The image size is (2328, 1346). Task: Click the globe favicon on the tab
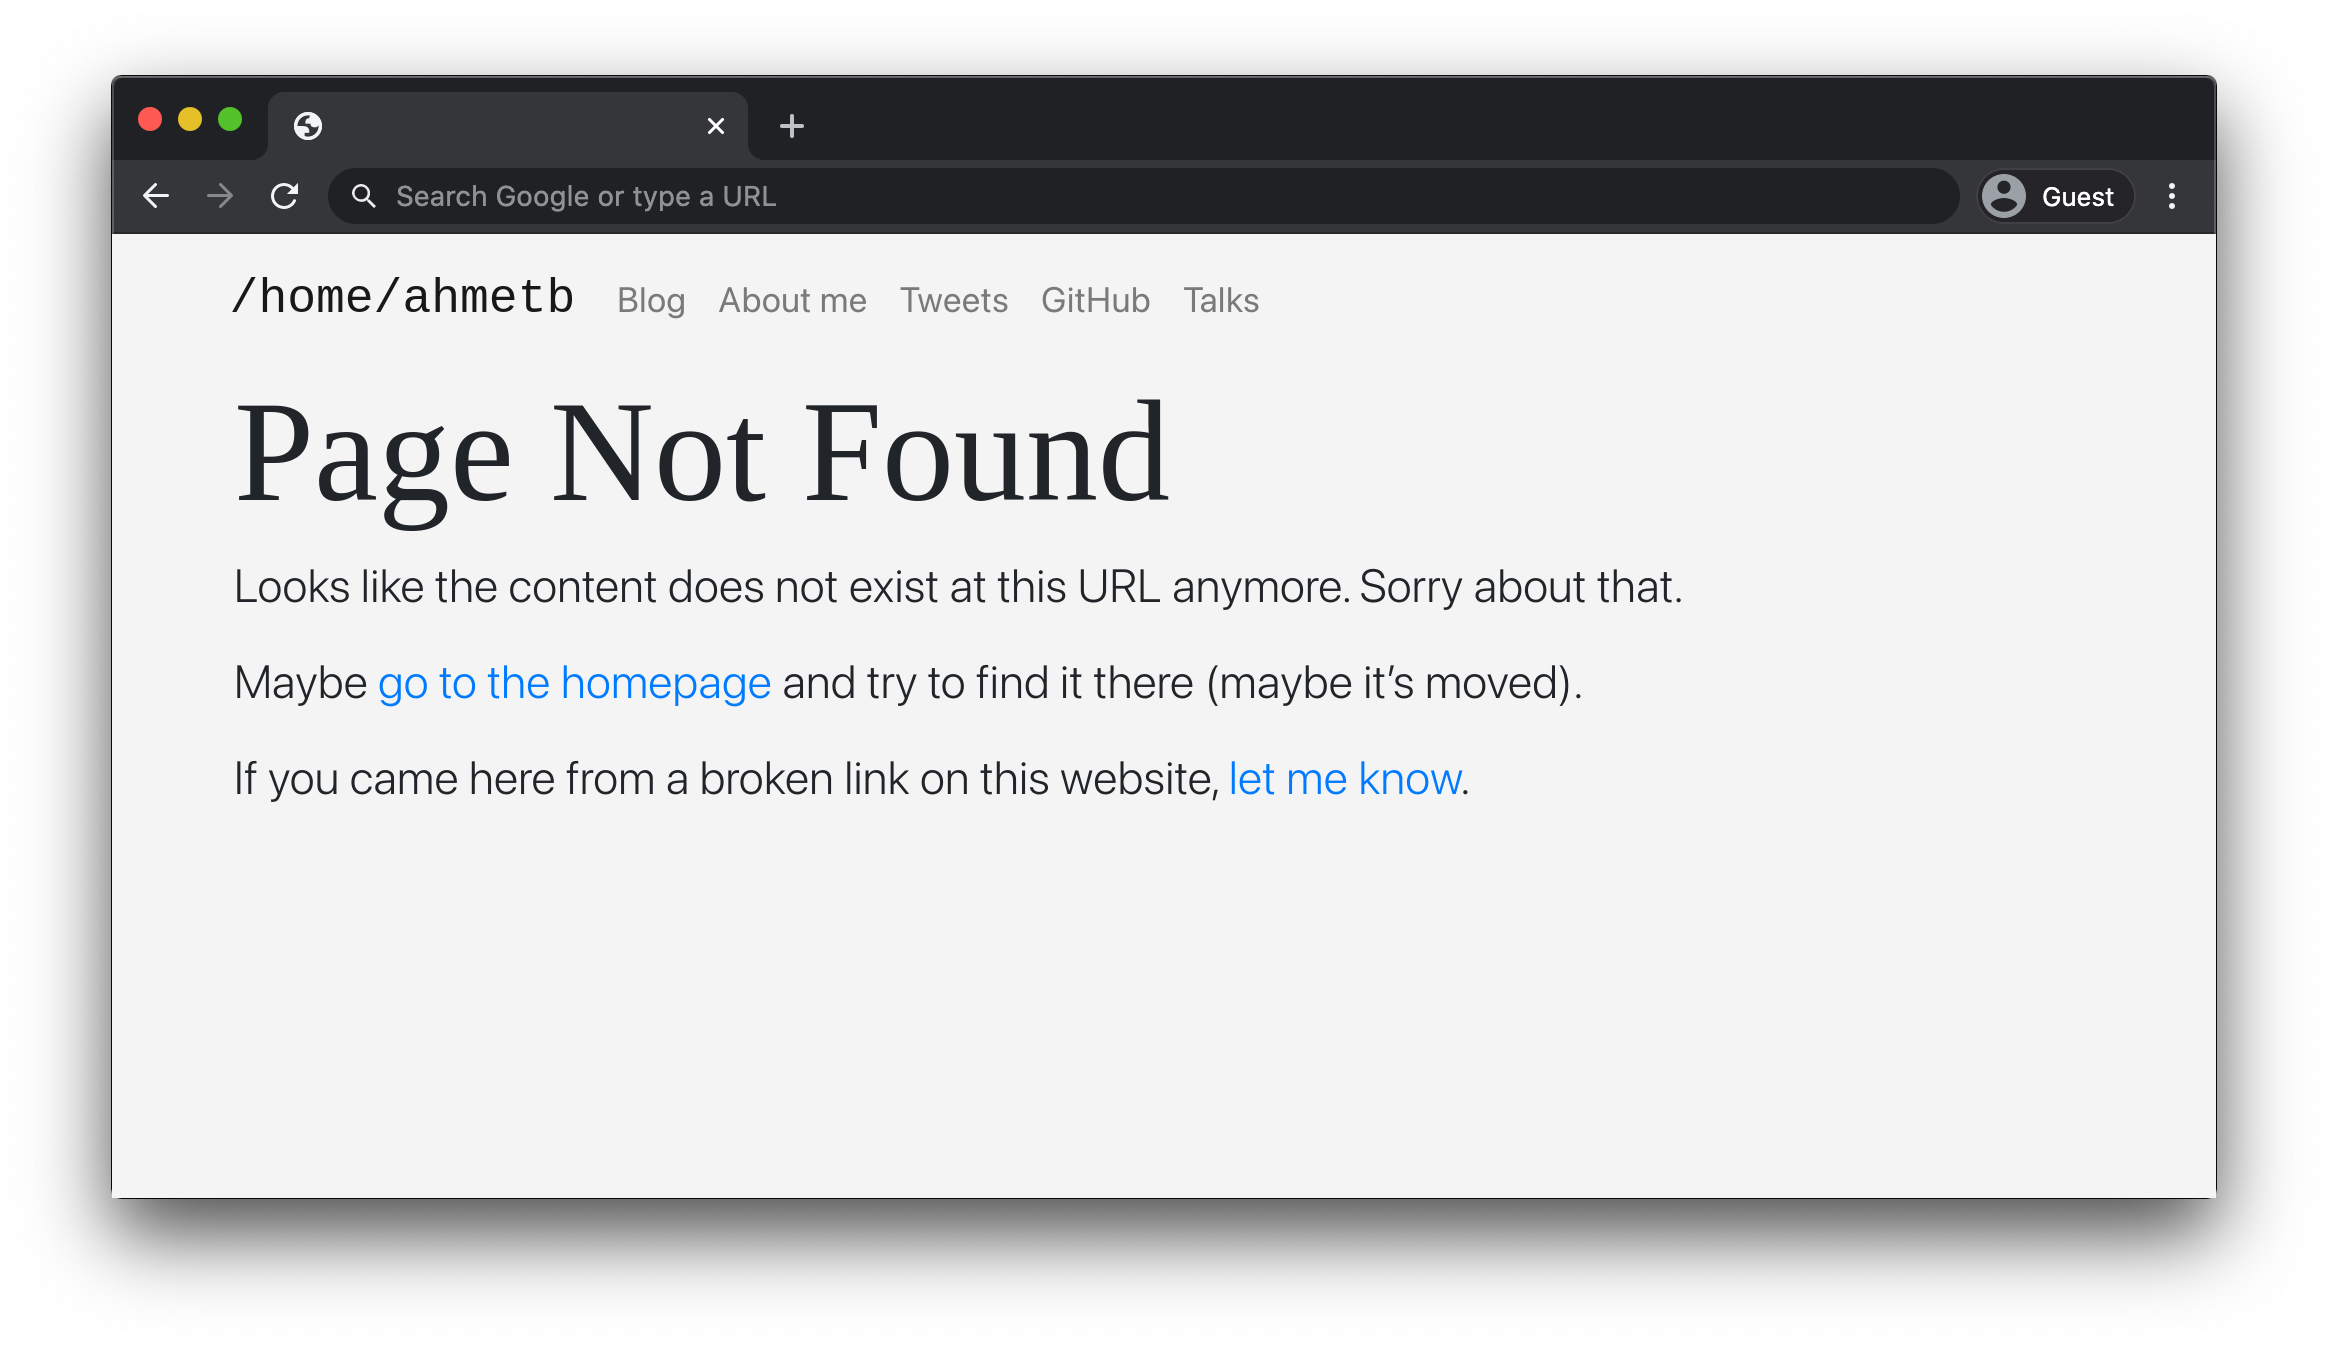[308, 126]
